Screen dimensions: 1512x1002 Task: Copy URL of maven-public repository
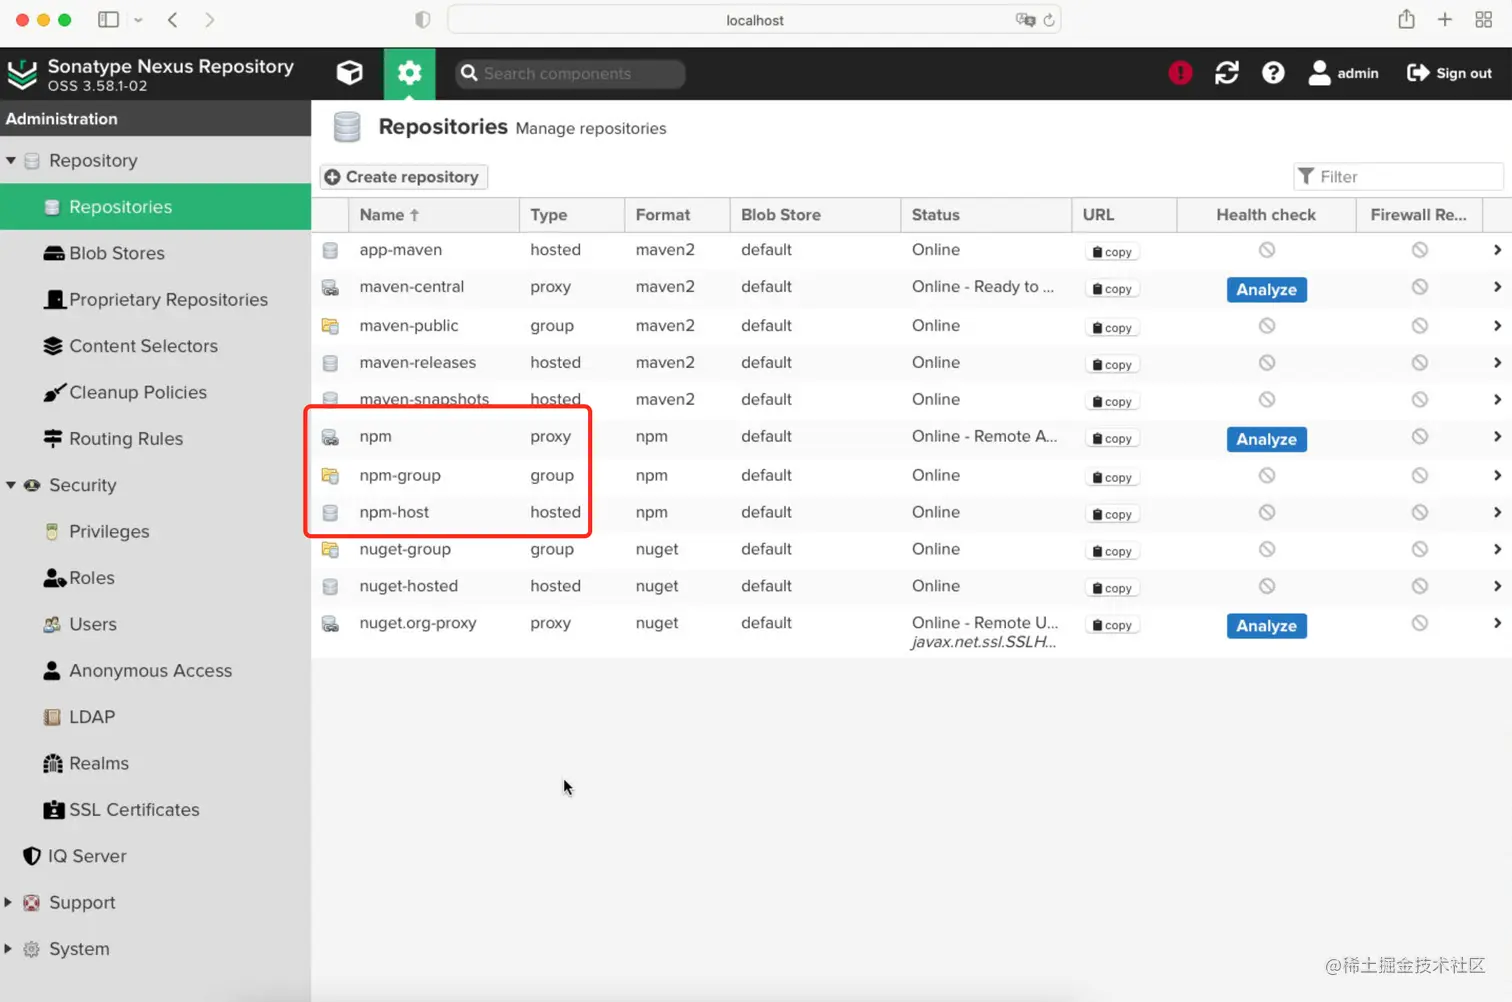[1112, 328]
